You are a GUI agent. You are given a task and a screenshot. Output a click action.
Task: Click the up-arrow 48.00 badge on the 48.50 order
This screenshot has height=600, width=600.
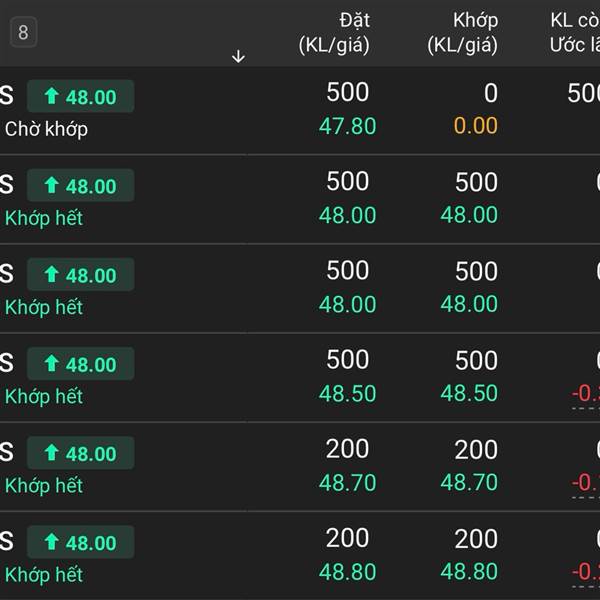[80, 364]
